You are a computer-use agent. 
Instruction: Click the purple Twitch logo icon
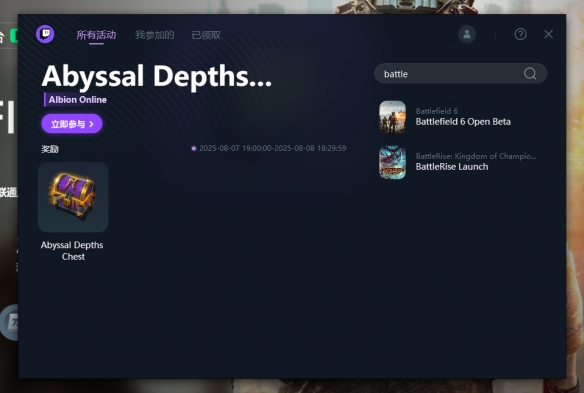pyautogui.click(x=45, y=34)
